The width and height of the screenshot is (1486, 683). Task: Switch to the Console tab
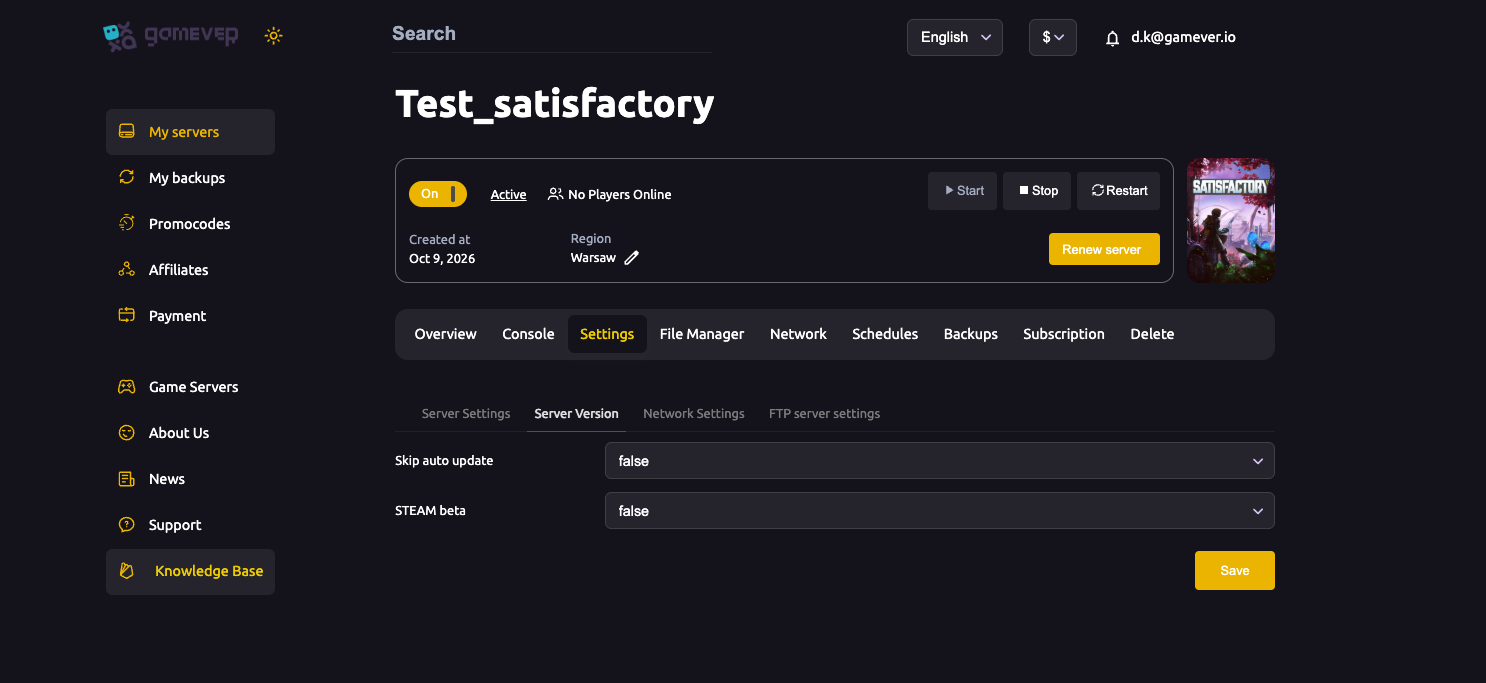coord(528,334)
